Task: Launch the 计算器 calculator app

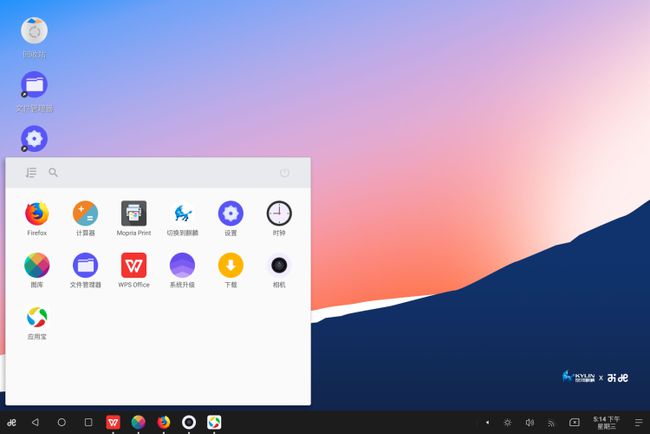Action: (85, 214)
